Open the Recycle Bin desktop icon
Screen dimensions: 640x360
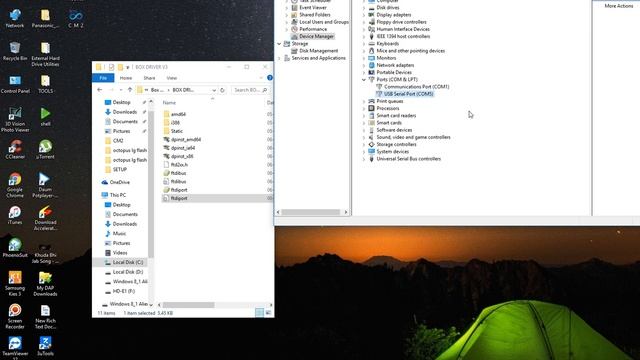coord(15,51)
